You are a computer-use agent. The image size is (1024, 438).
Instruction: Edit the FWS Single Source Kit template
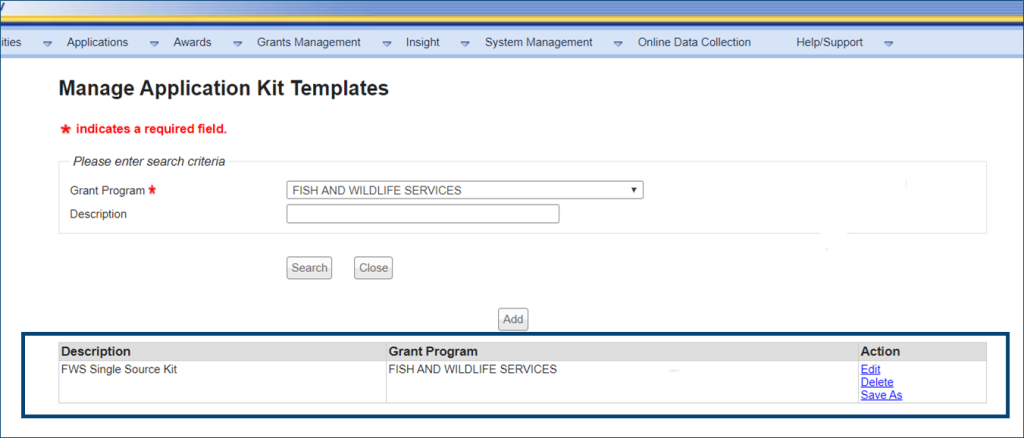(870, 369)
